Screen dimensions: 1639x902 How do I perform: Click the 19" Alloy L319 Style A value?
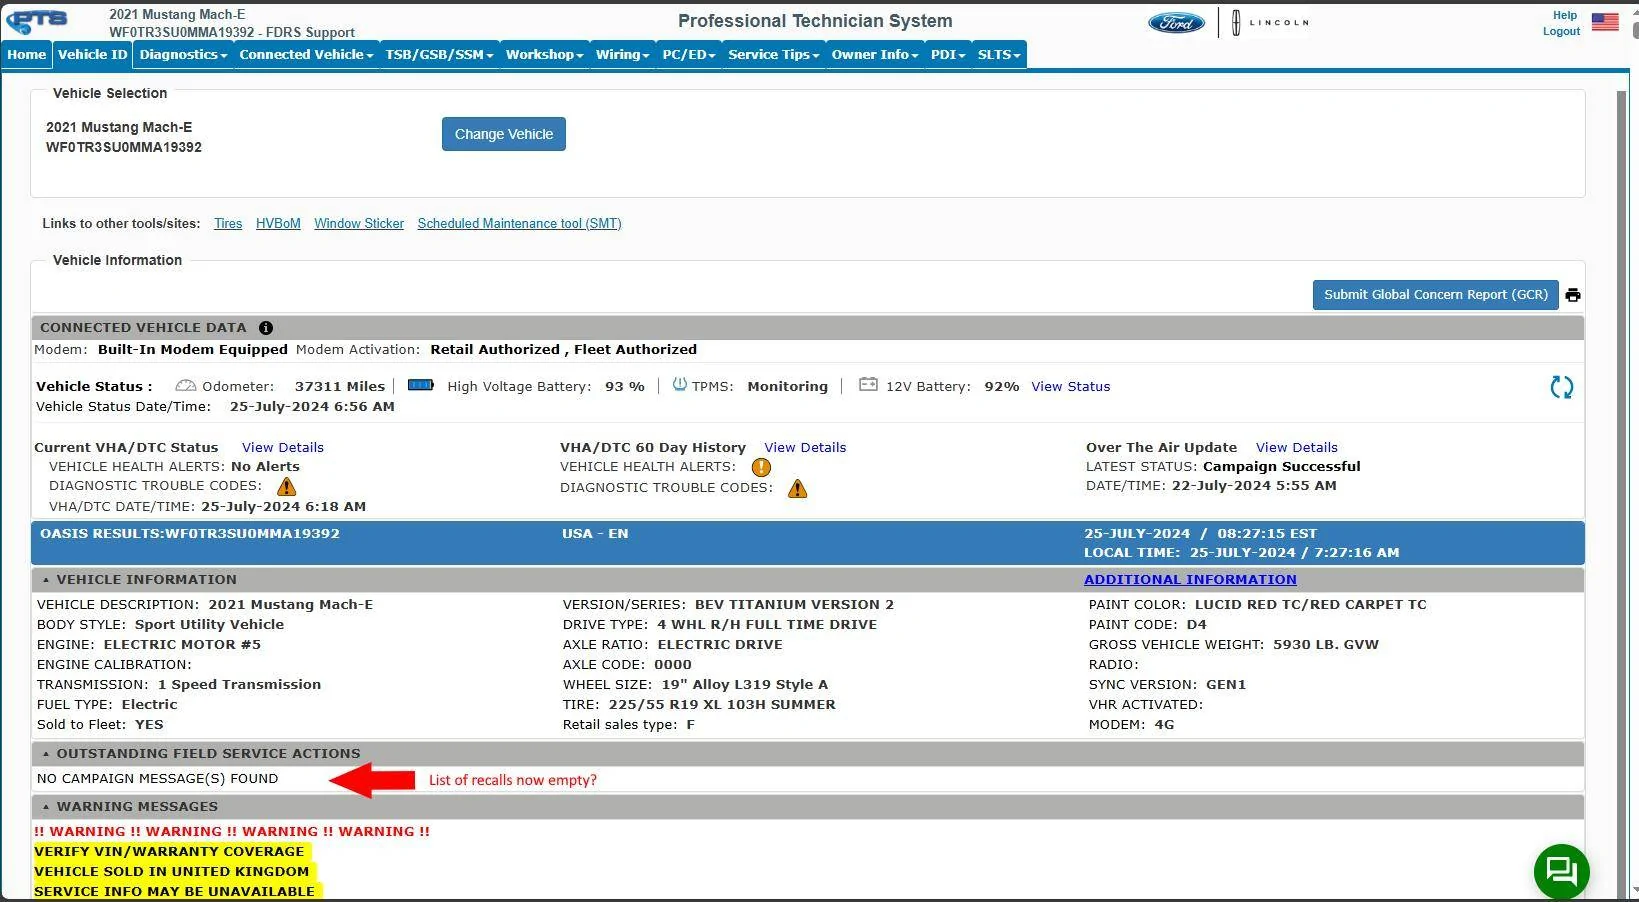[x=745, y=685]
